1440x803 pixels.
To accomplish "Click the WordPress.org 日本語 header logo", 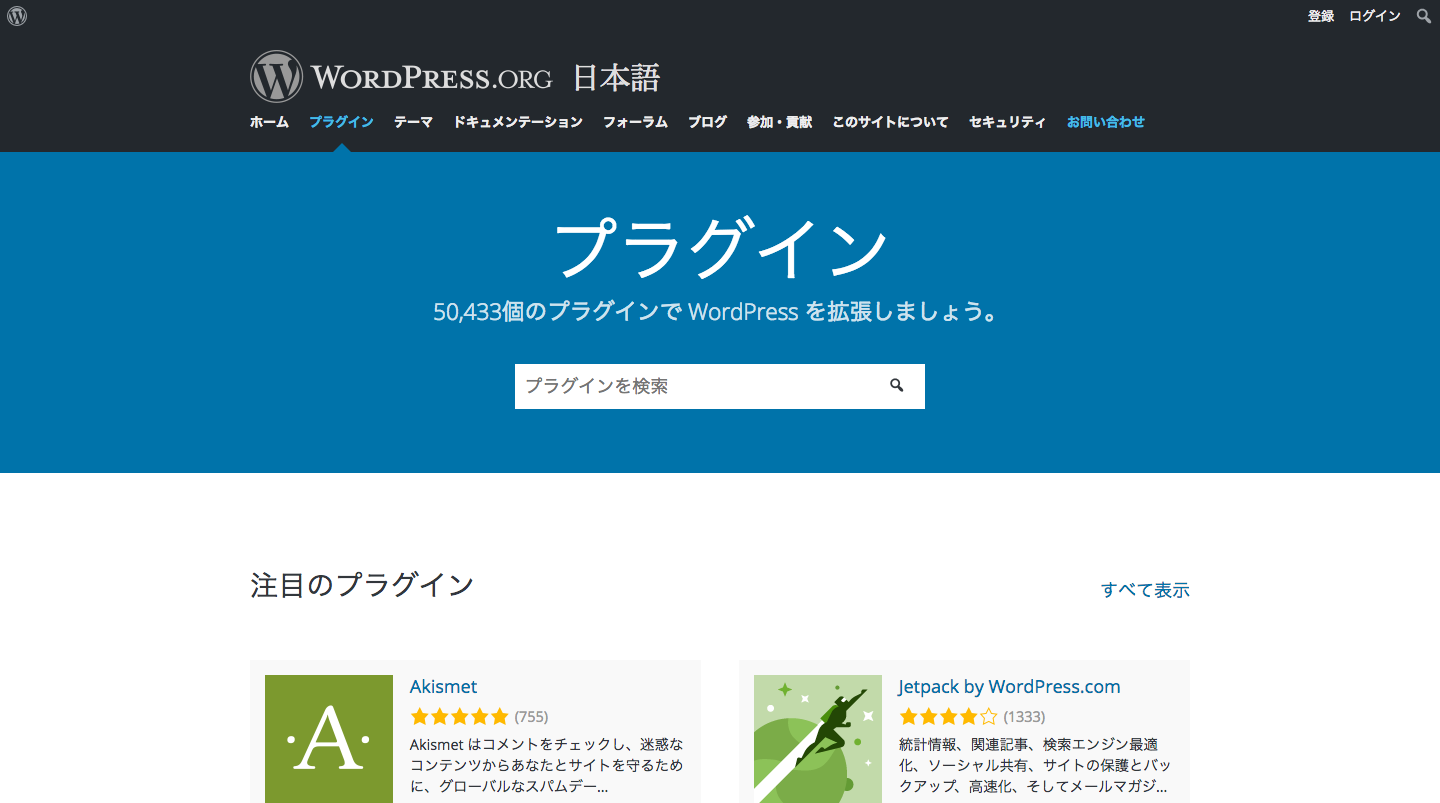I will tap(455, 77).
